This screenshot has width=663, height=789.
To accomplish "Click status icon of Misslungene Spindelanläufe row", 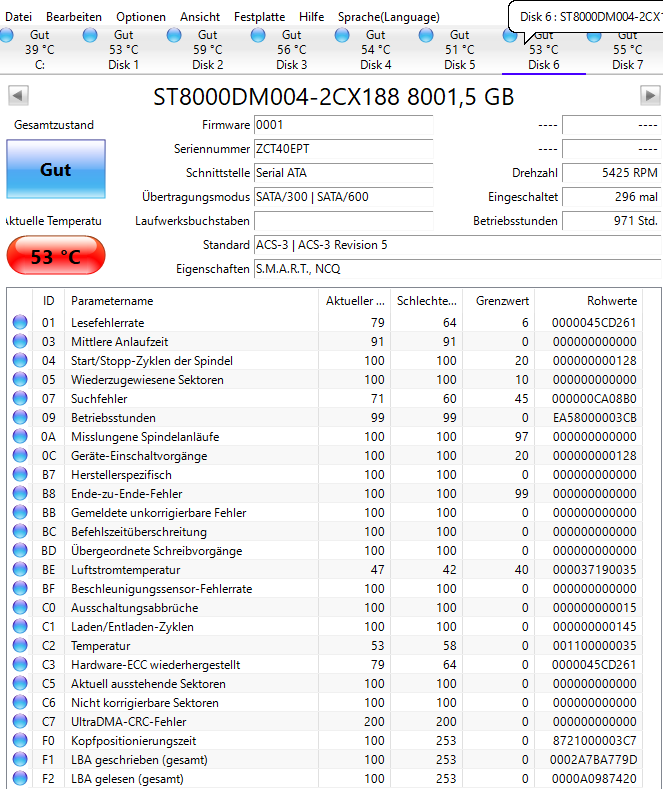I will click(20, 436).
